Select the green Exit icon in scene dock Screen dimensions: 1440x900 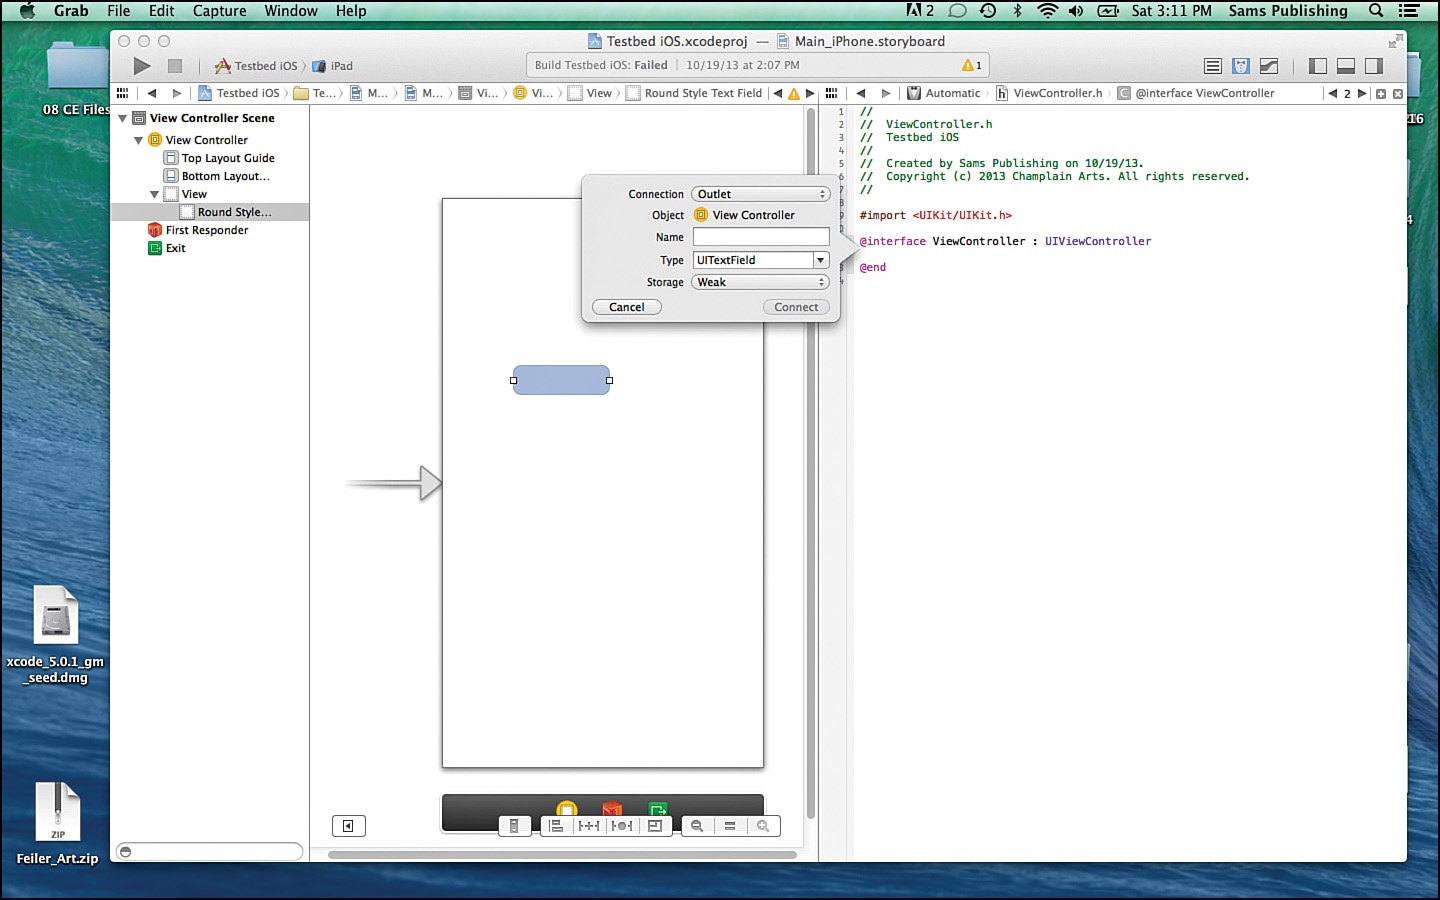coord(657,809)
